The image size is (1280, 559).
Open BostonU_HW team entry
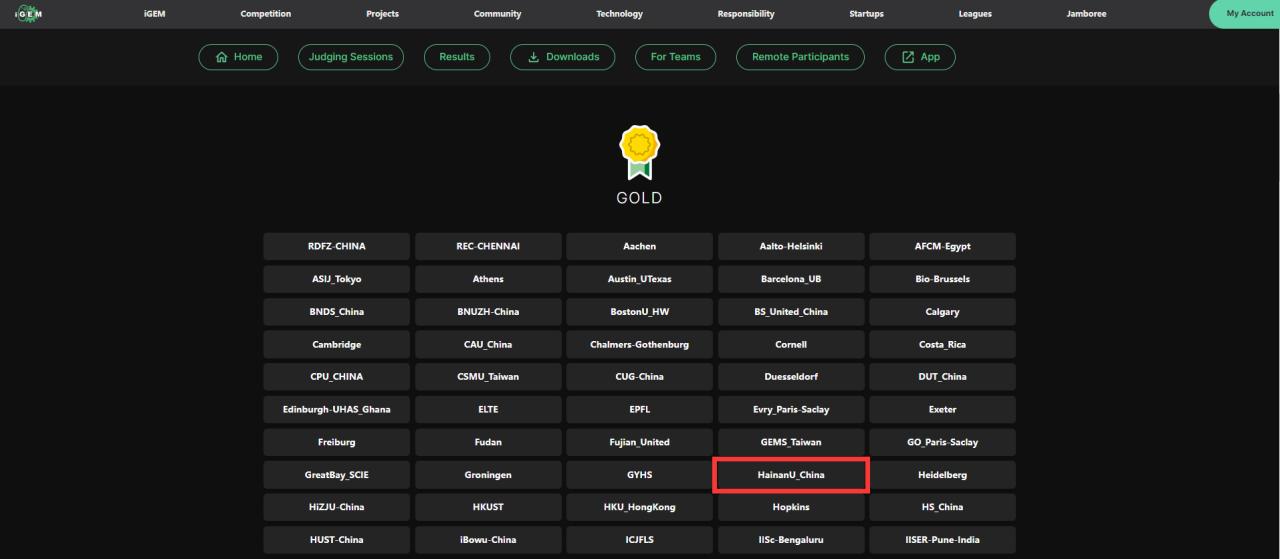(x=640, y=312)
